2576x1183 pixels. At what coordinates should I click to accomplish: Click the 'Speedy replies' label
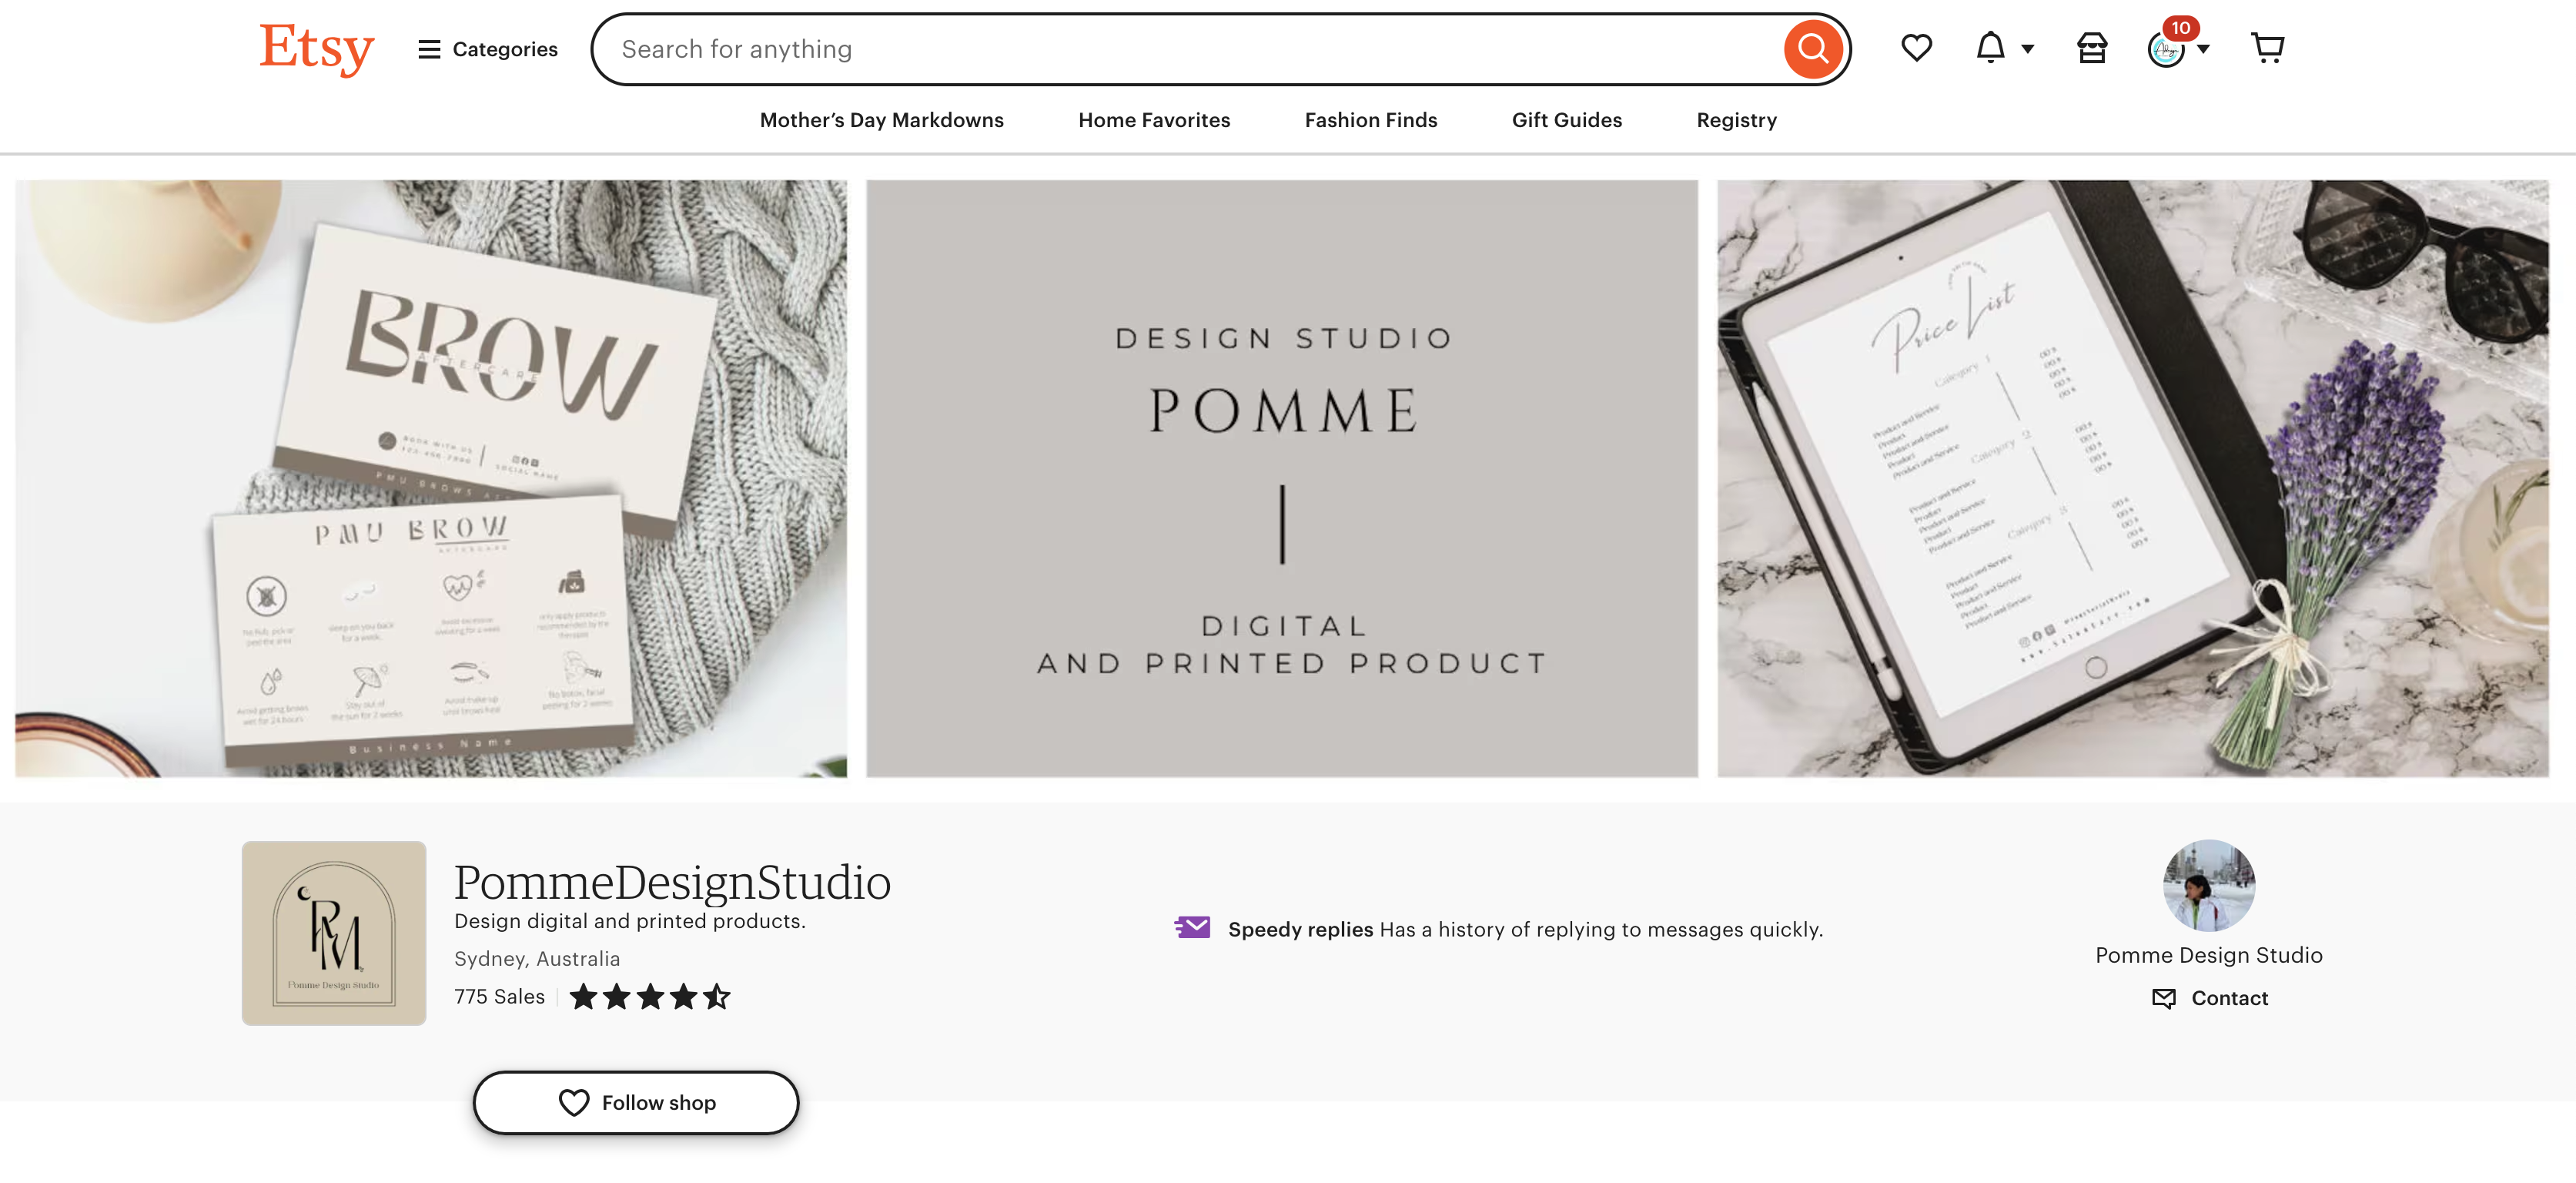pyautogui.click(x=1300, y=929)
